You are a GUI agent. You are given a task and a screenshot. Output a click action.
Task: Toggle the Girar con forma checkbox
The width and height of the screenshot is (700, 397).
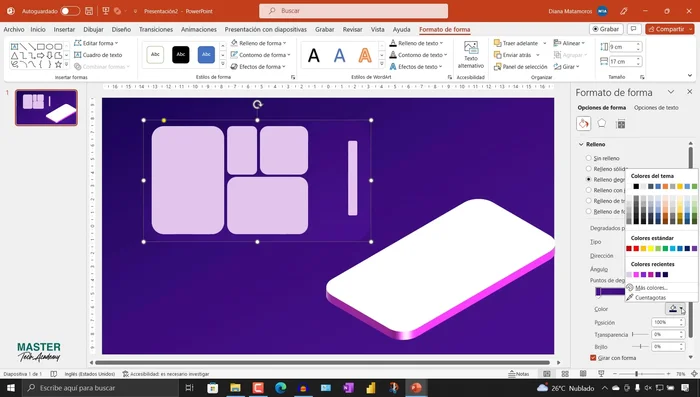(593, 358)
